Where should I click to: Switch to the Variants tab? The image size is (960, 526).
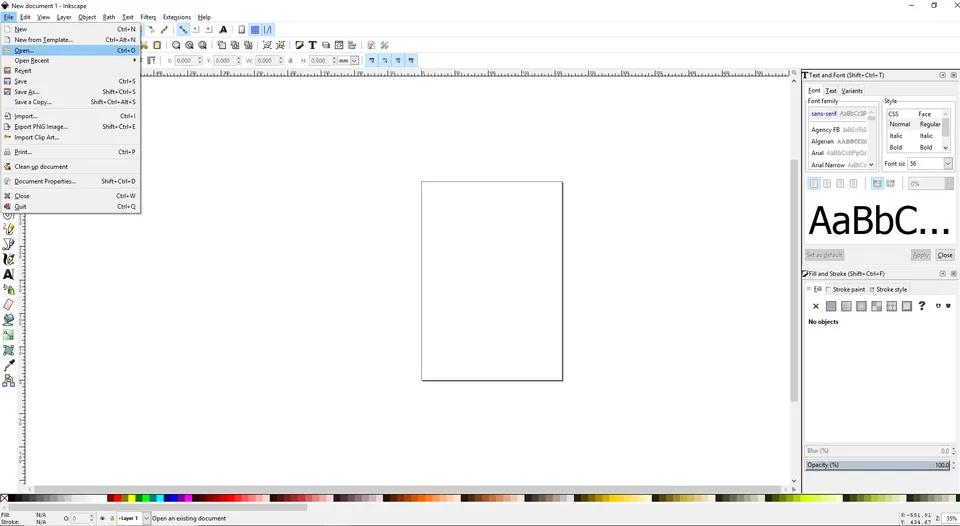pos(852,91)
